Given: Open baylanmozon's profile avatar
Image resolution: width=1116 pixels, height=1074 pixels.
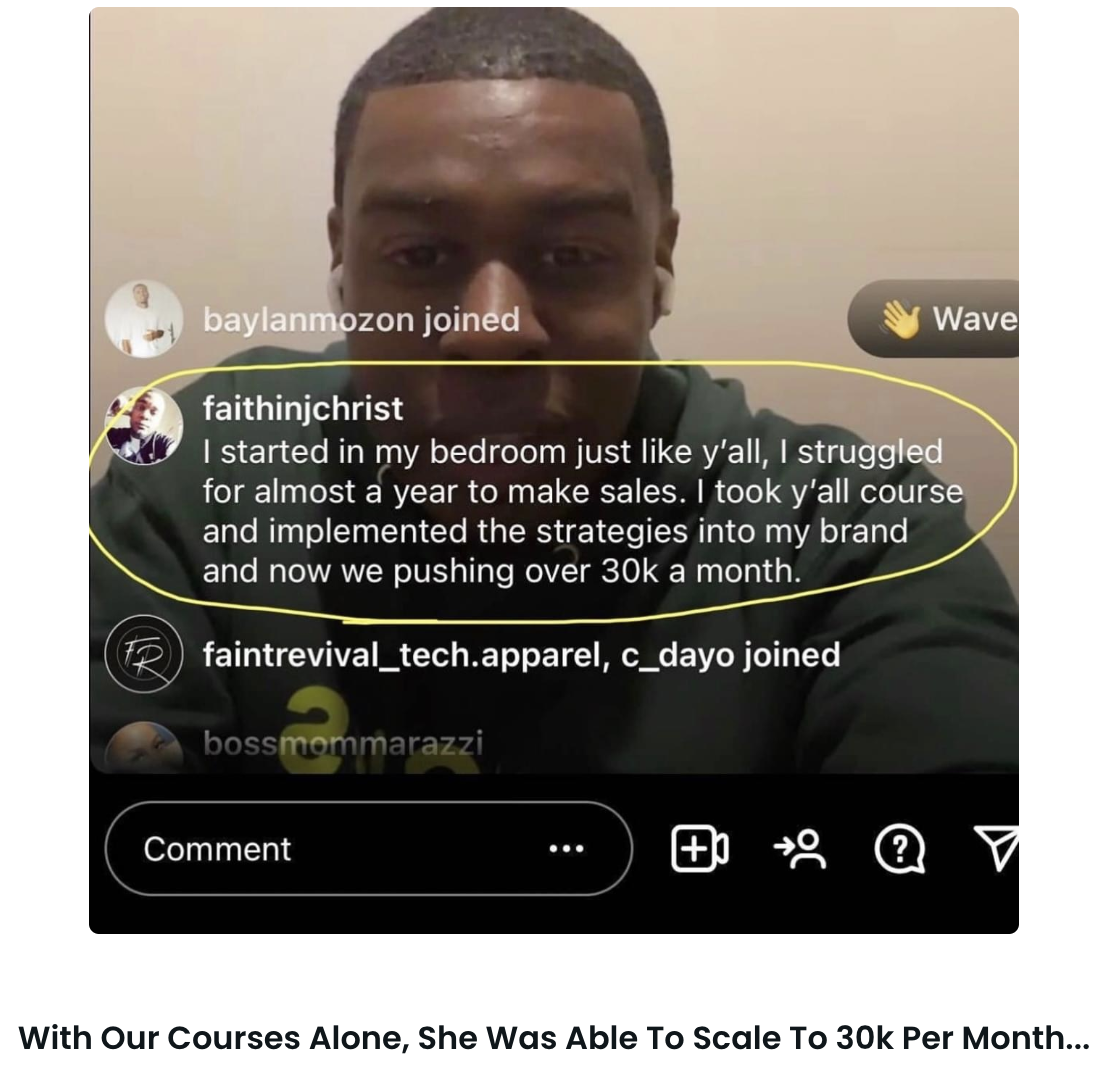Looking at the screenshot, I should tap(144, 319).
